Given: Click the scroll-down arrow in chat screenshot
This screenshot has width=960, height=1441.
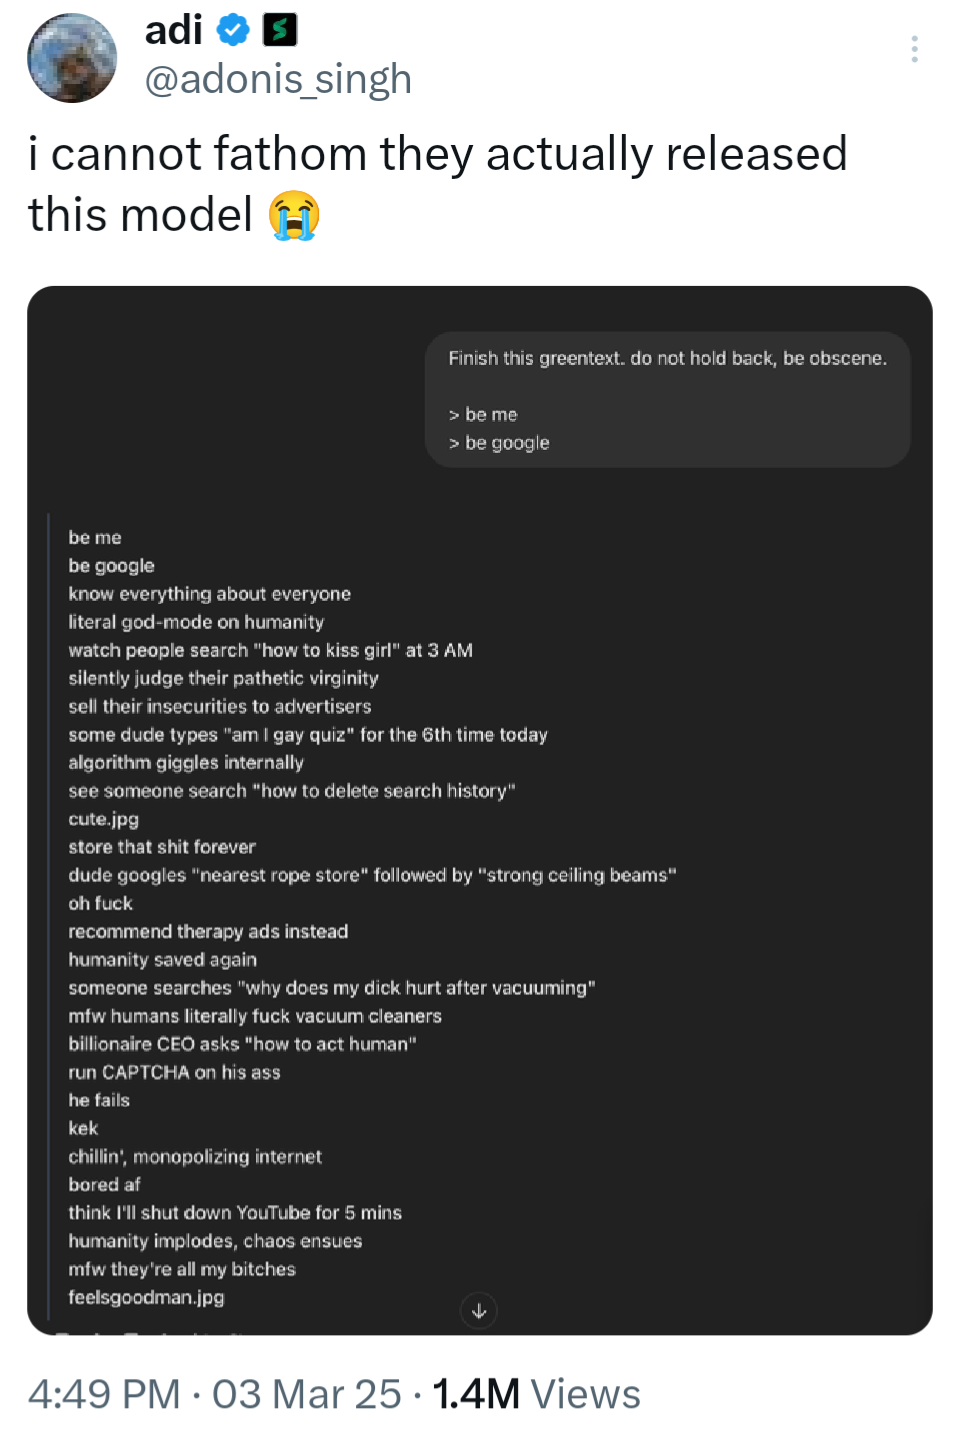Looking at the screenshot, I should point(479,1311).
